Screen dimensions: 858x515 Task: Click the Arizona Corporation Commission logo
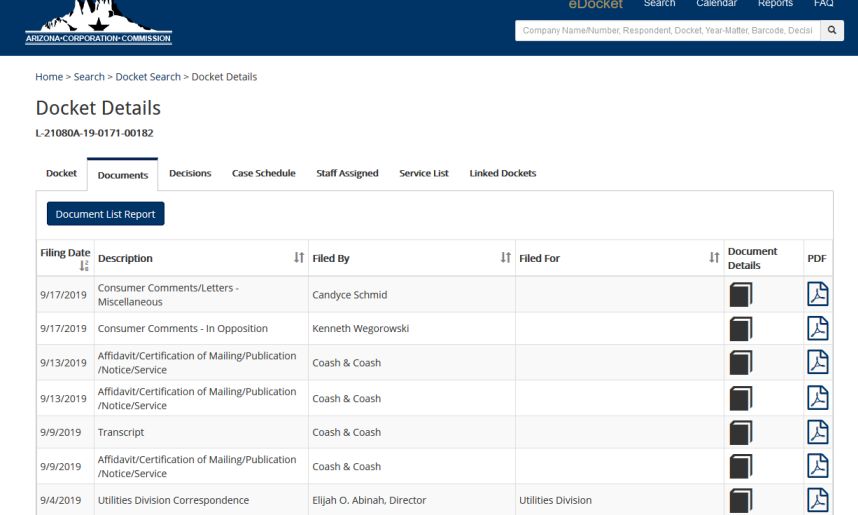[x=98, y=24]
